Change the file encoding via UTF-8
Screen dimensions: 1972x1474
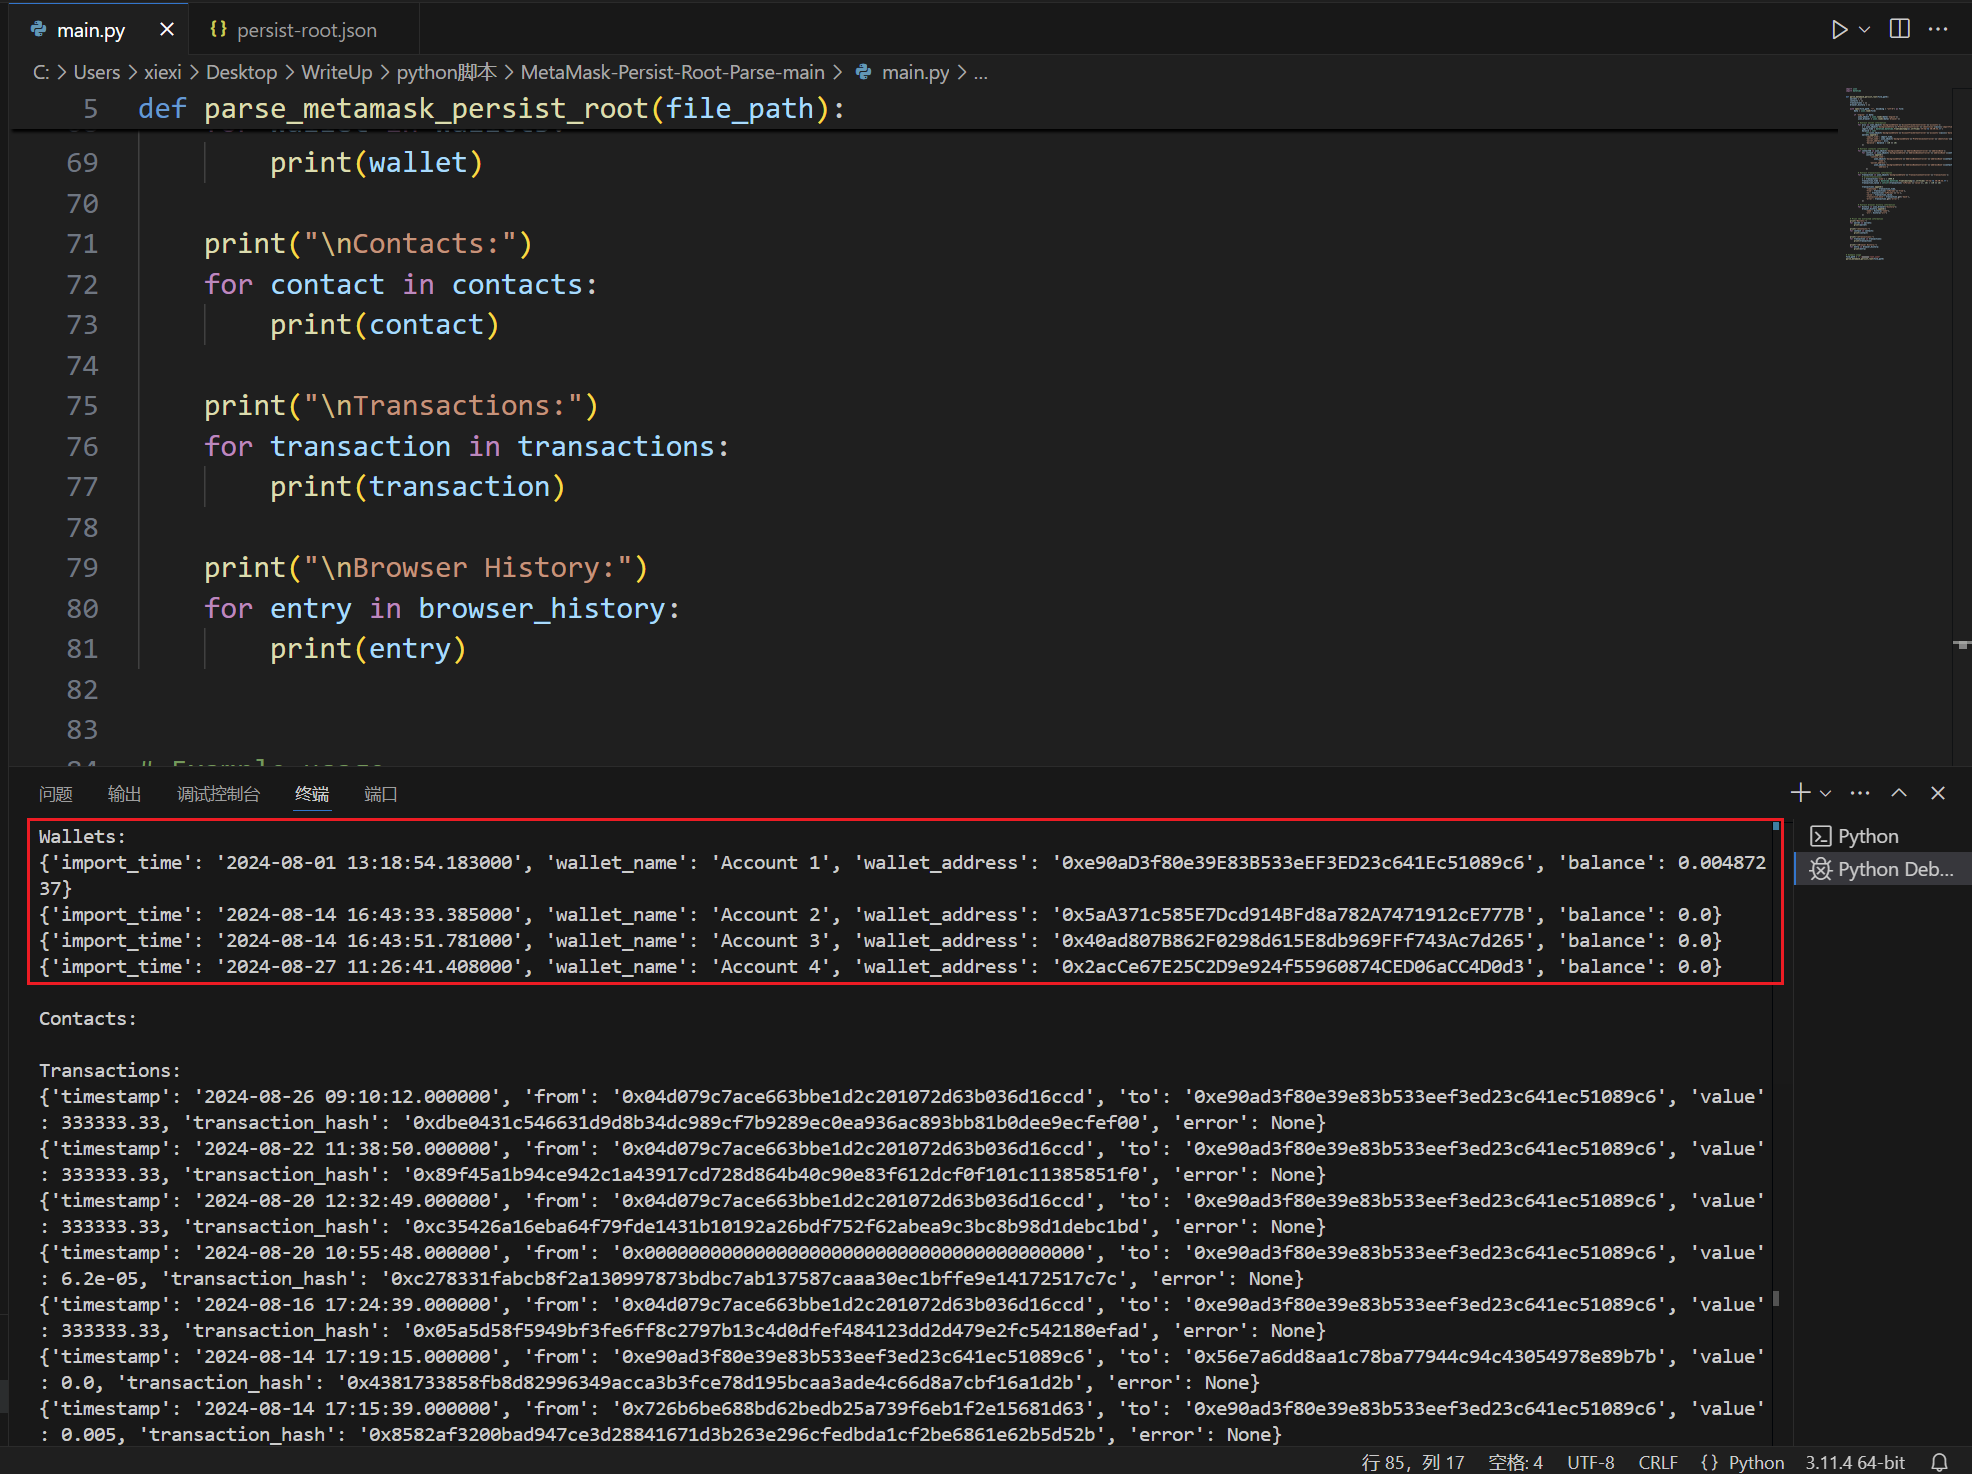(1590, 1461)
